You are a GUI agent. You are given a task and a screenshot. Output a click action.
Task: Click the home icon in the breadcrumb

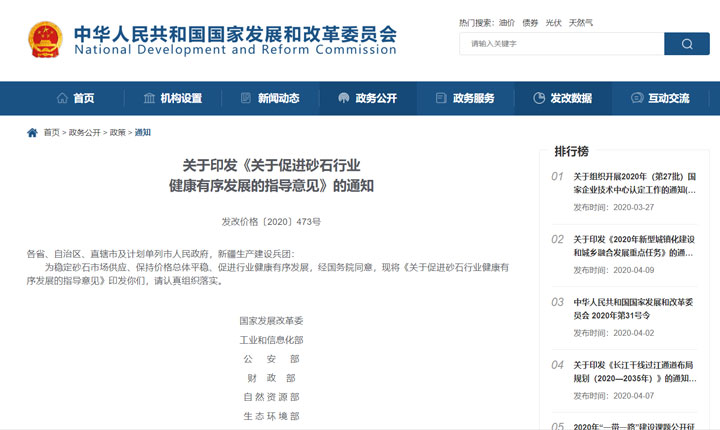tap(32, 132)
